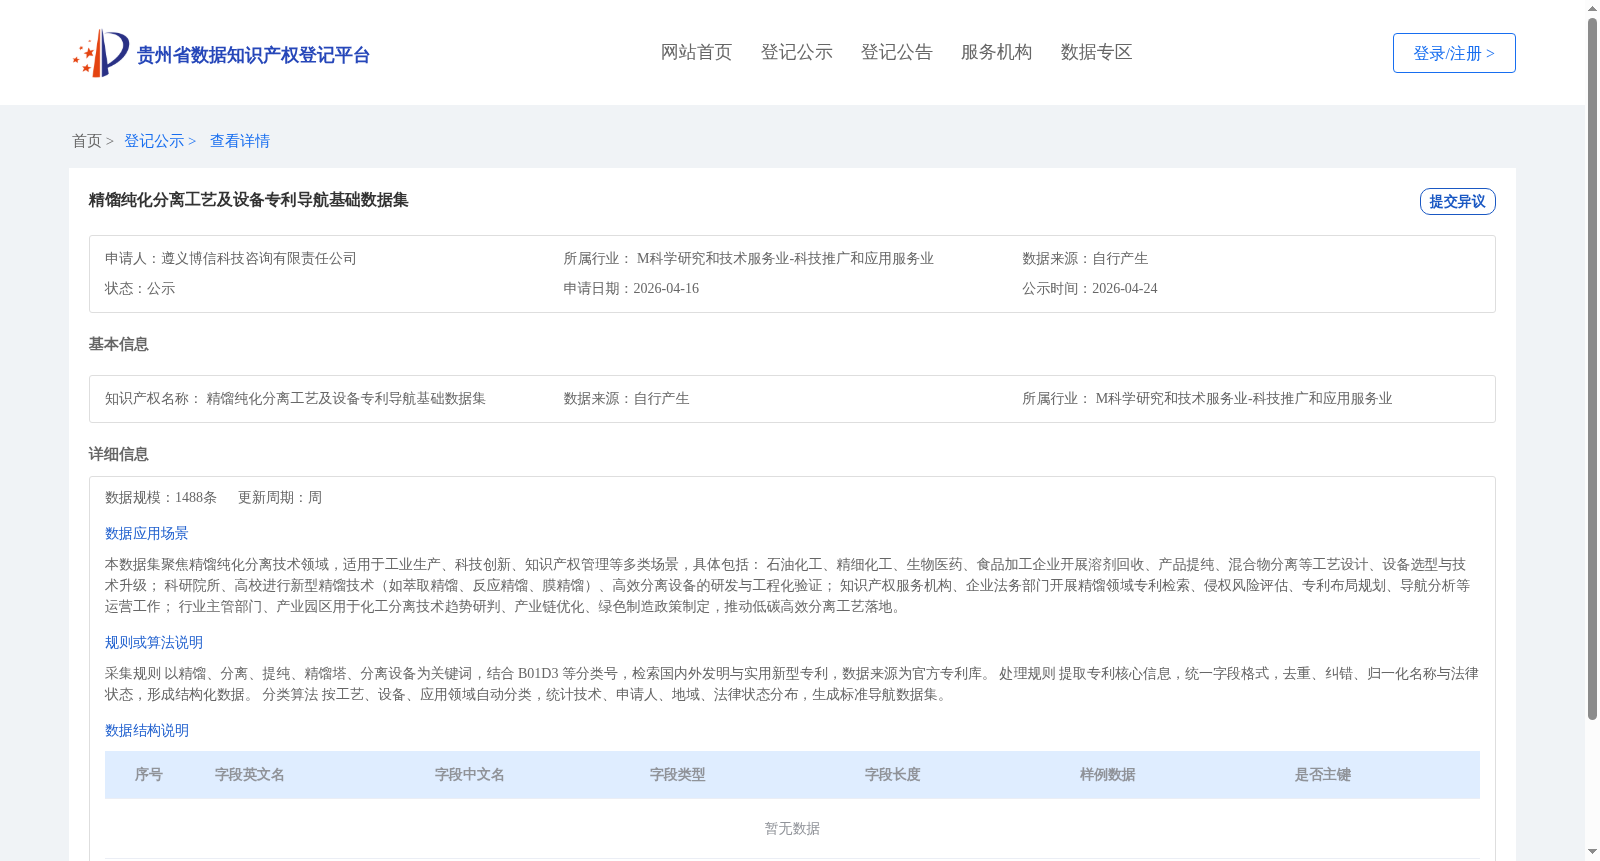This screenshot has height=861, width=1600.
Task: Click the 规则或算法说明 subheading
Action: [x=154, y=642]
